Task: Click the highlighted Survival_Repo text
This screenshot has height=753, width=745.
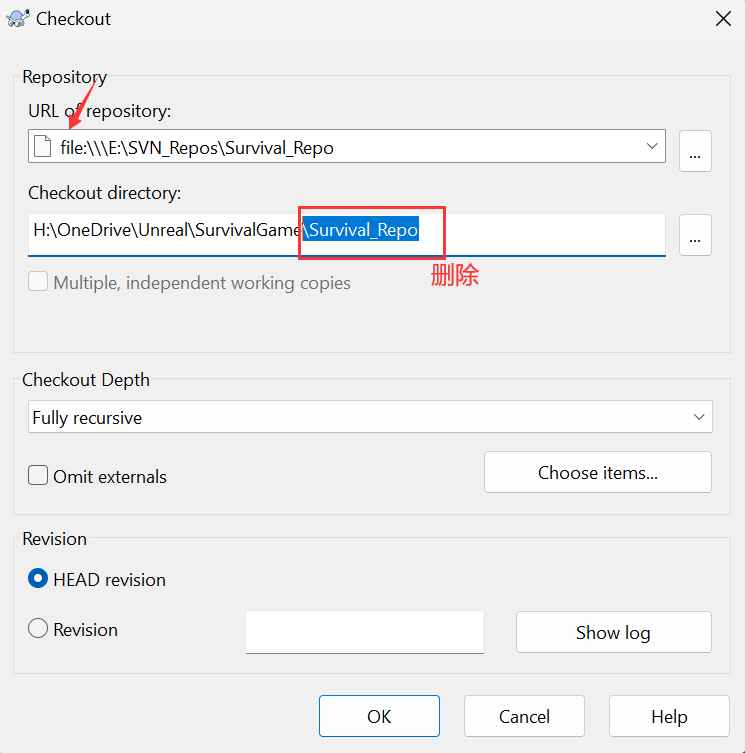Action: 363,231
